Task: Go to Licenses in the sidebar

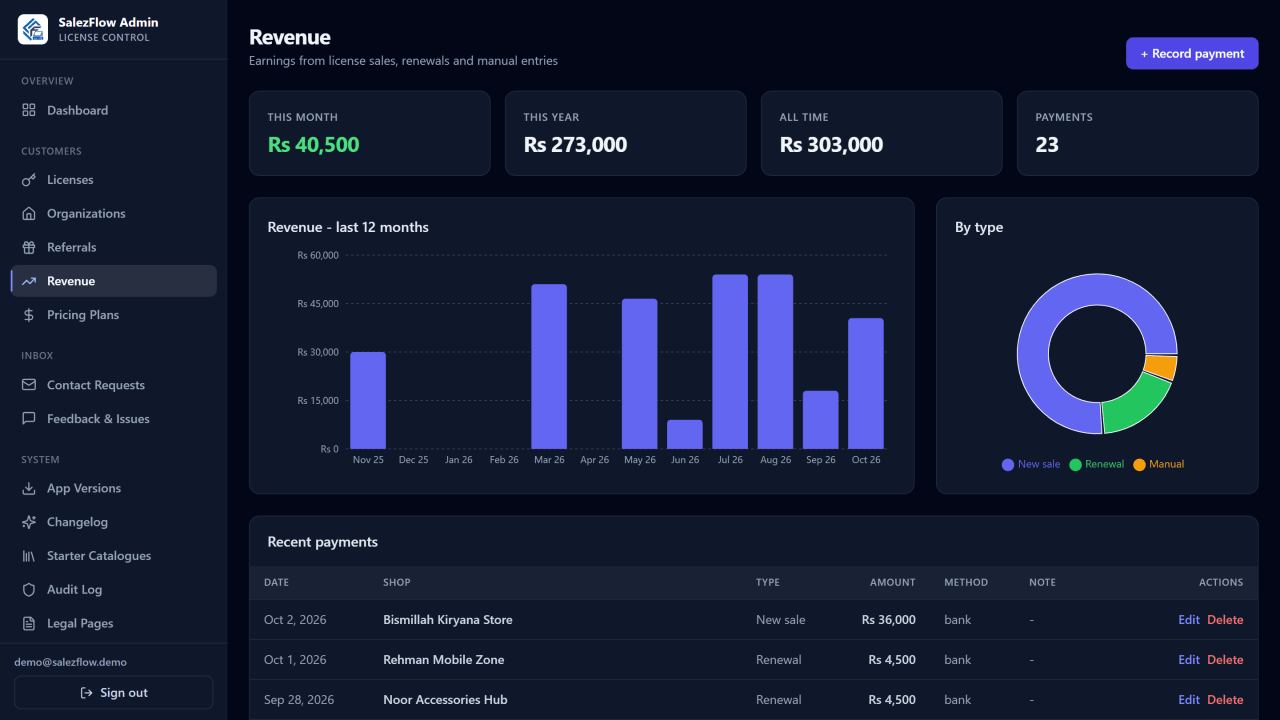Action: coord(114,180)
